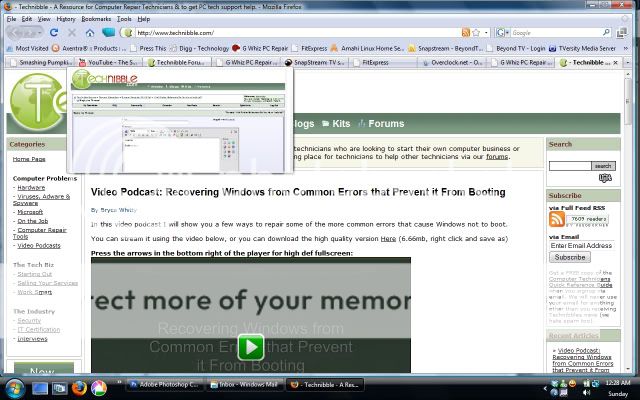Open the History menu
Image resolution: width=640 pixels, height=400 pixels.
[x=66, y=19]
